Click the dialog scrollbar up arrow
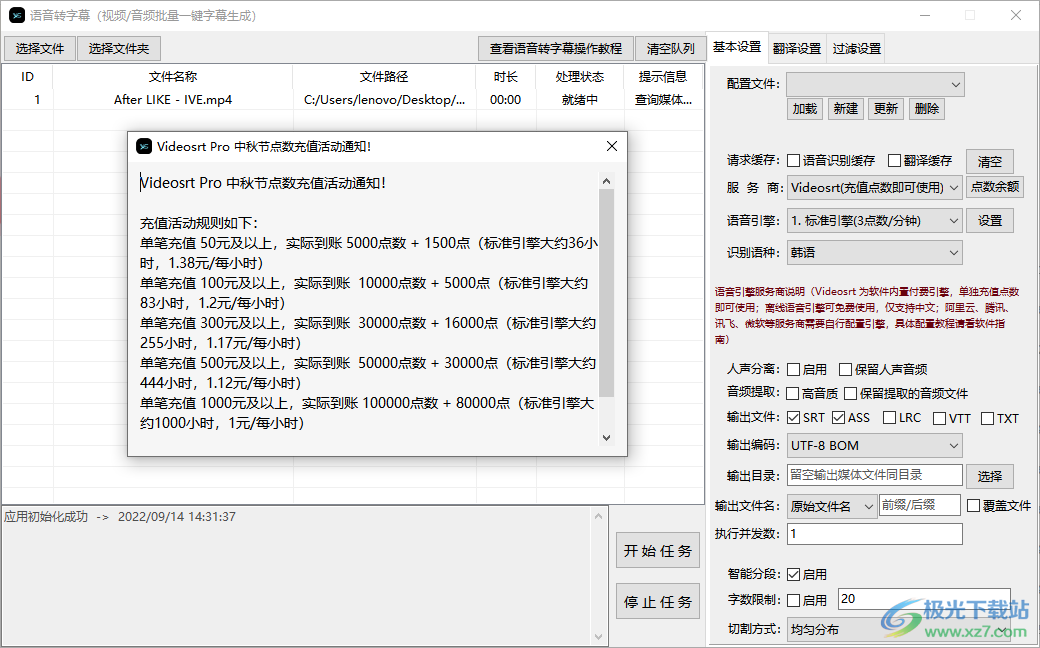 (606, 181)
